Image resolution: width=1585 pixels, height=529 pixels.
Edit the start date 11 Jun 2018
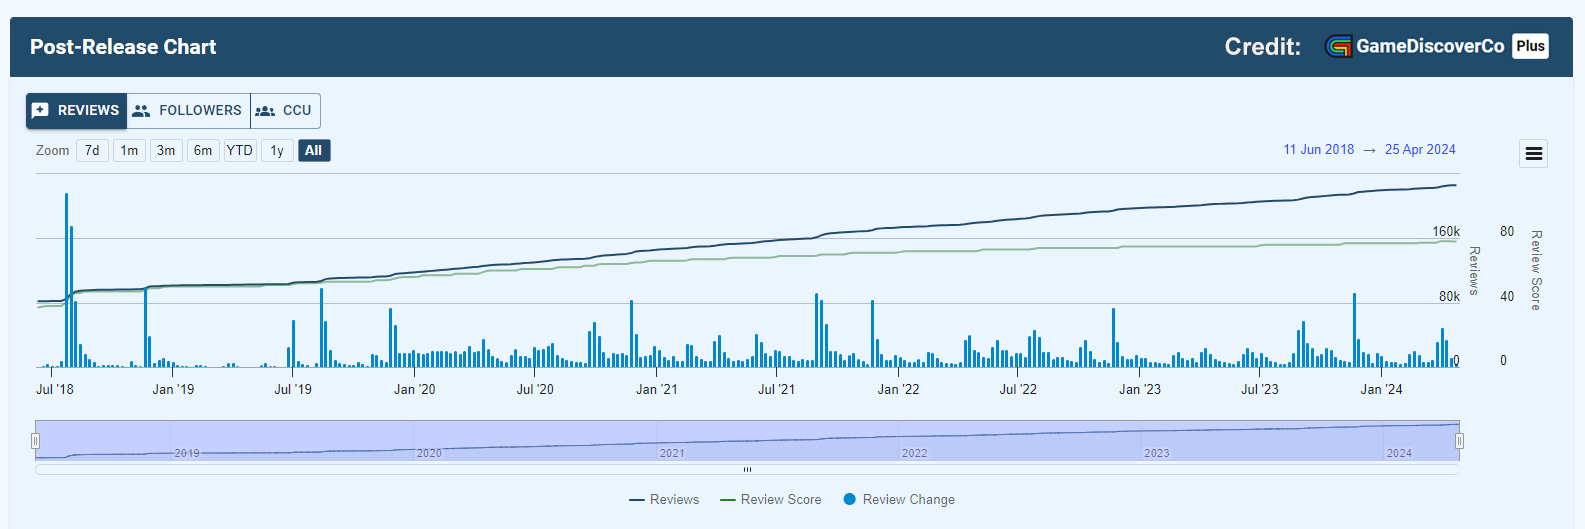click(1319, 150)
